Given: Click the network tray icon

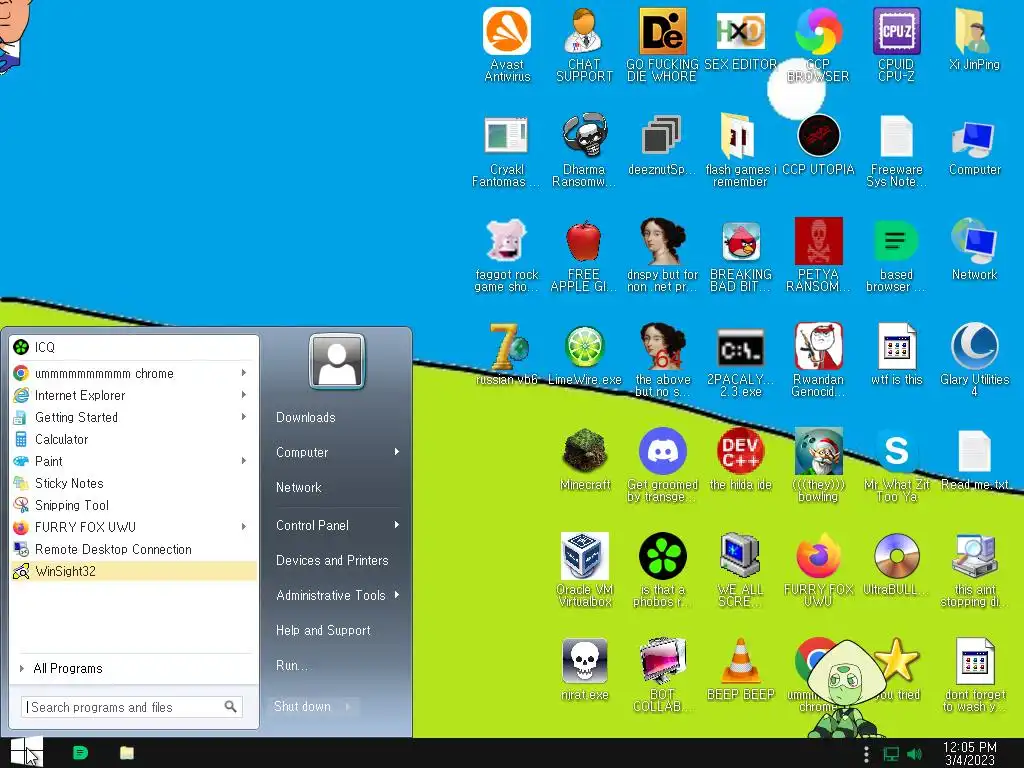Looking at the screenshot, I should (x=891, y=754).
